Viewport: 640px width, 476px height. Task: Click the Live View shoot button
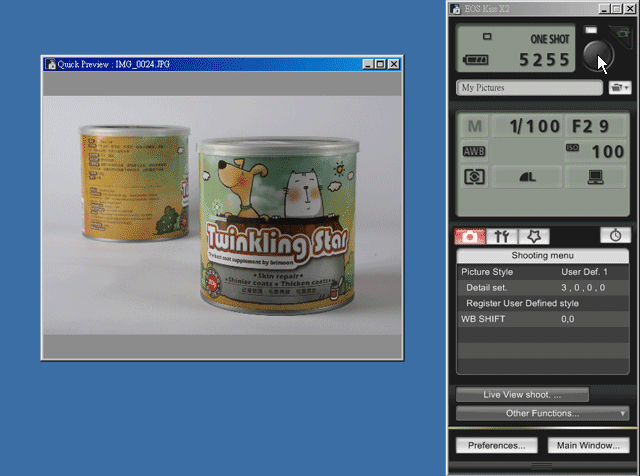point(522,395)
